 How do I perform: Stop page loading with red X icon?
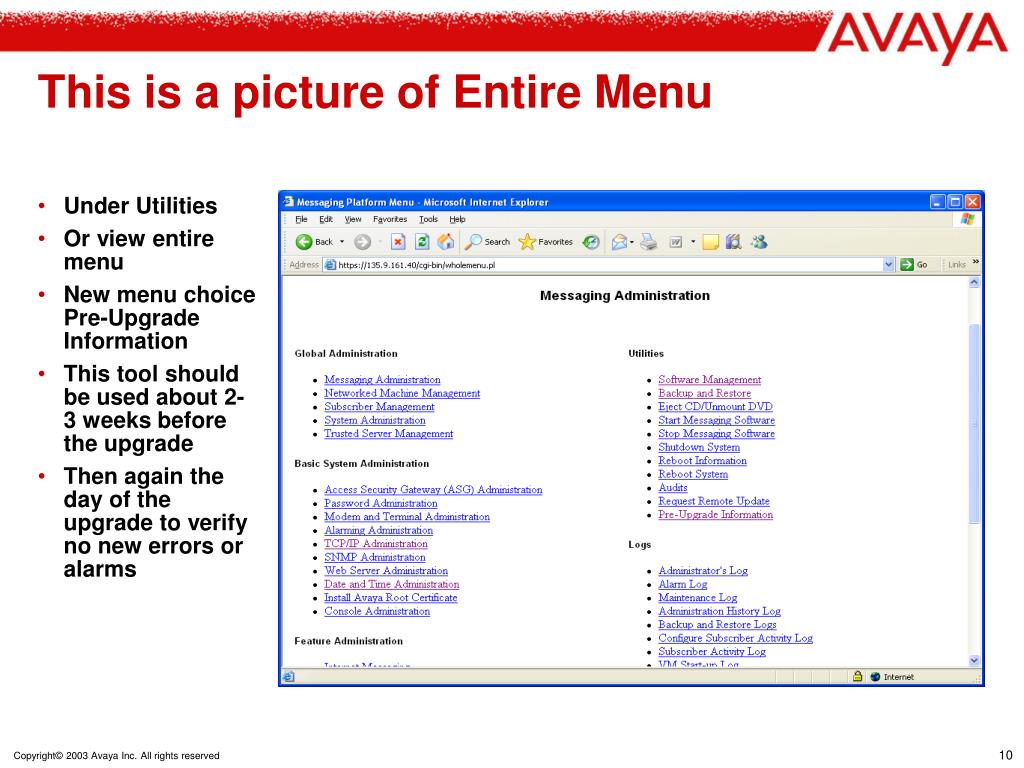398,242
